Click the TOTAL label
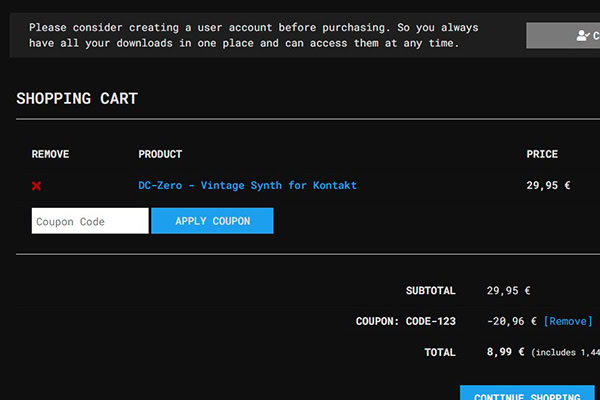Screen dimensions: 600x400 440,352
